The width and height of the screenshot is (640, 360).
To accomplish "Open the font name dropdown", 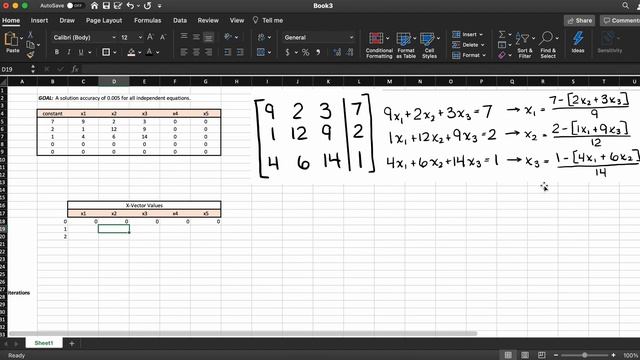I will [x=114, y=37].
